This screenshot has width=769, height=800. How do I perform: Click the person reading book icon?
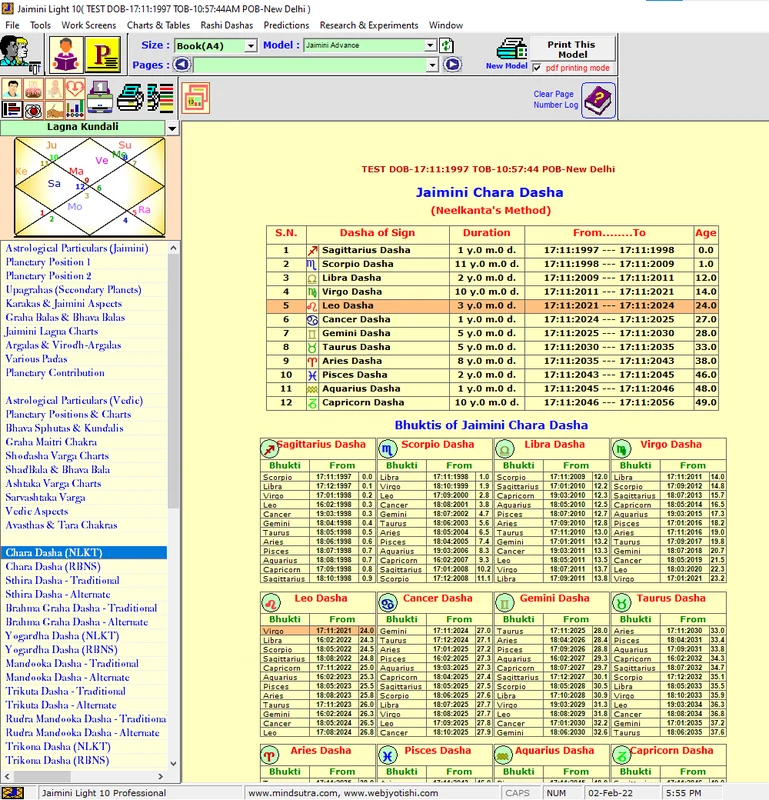[x=66, y=54]
